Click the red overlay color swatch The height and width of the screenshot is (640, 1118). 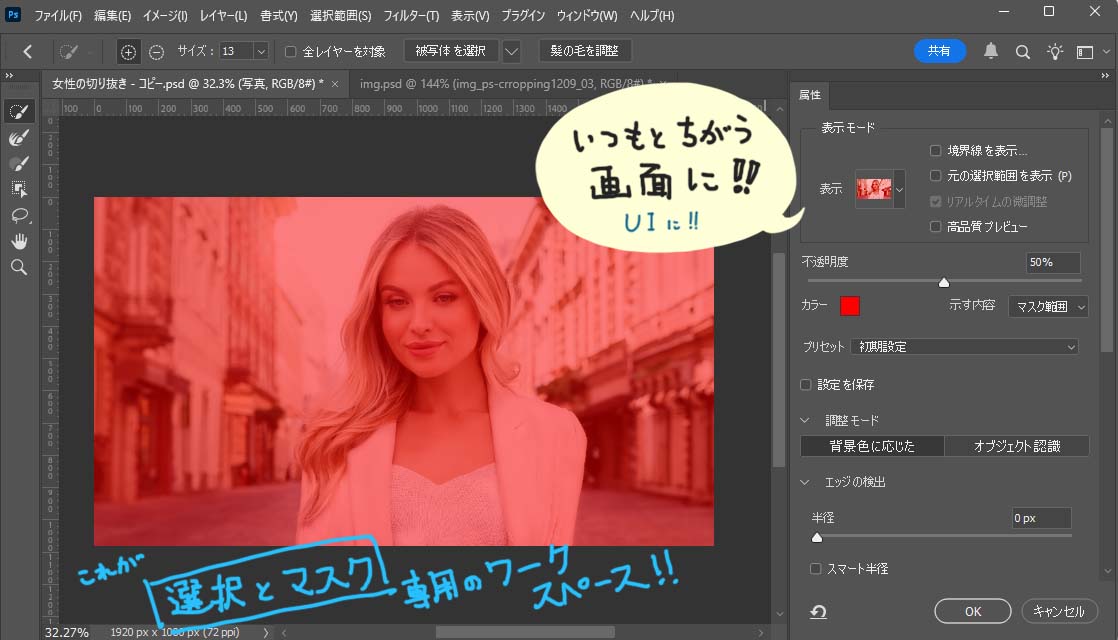[850, 306]
